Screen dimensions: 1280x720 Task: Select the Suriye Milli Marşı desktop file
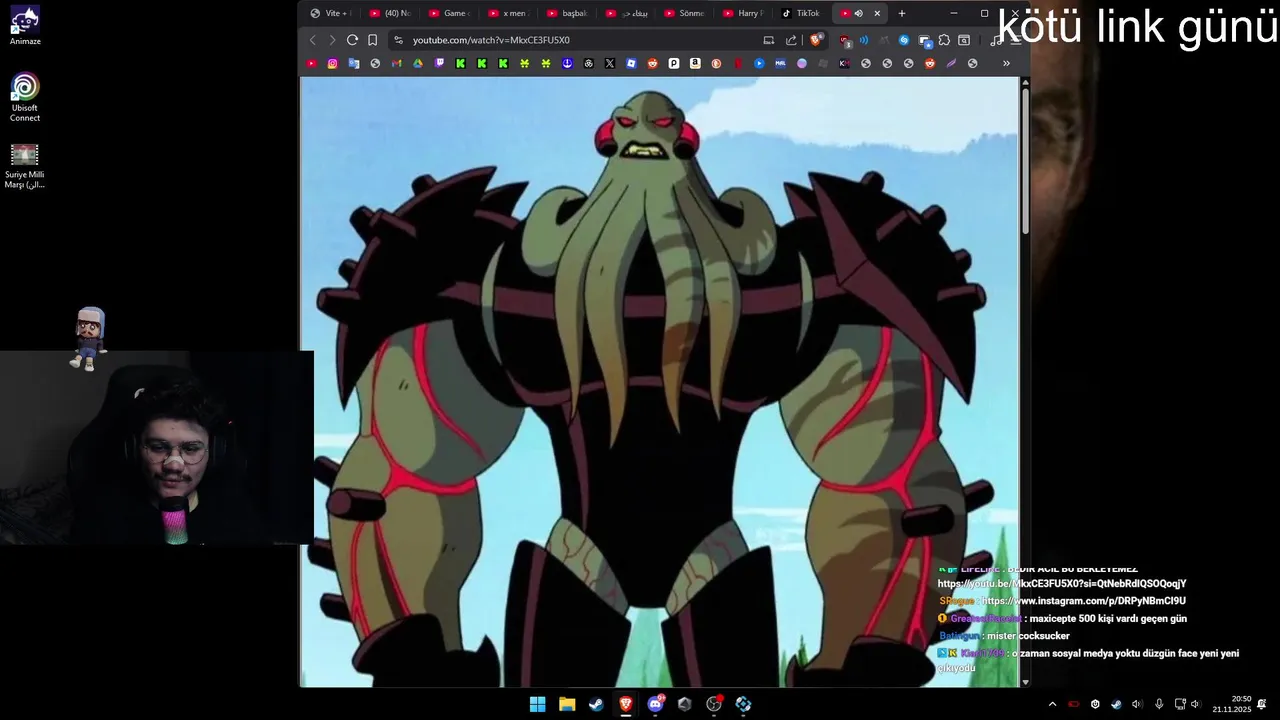point(25,166)
